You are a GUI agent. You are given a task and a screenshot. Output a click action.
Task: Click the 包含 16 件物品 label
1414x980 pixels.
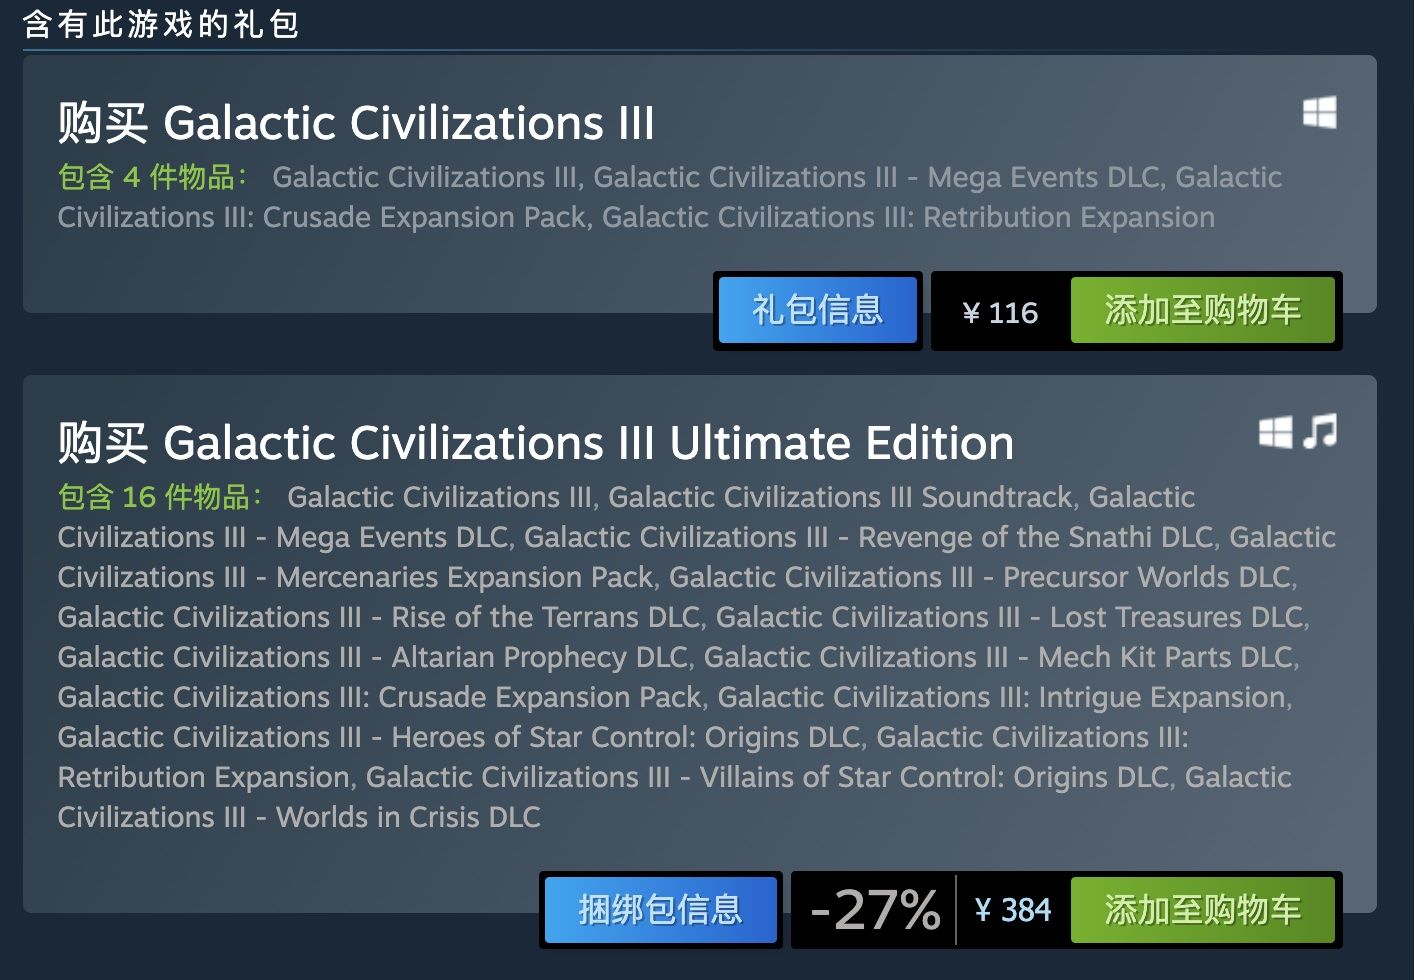pyautogui.click(x=161, y=497)
